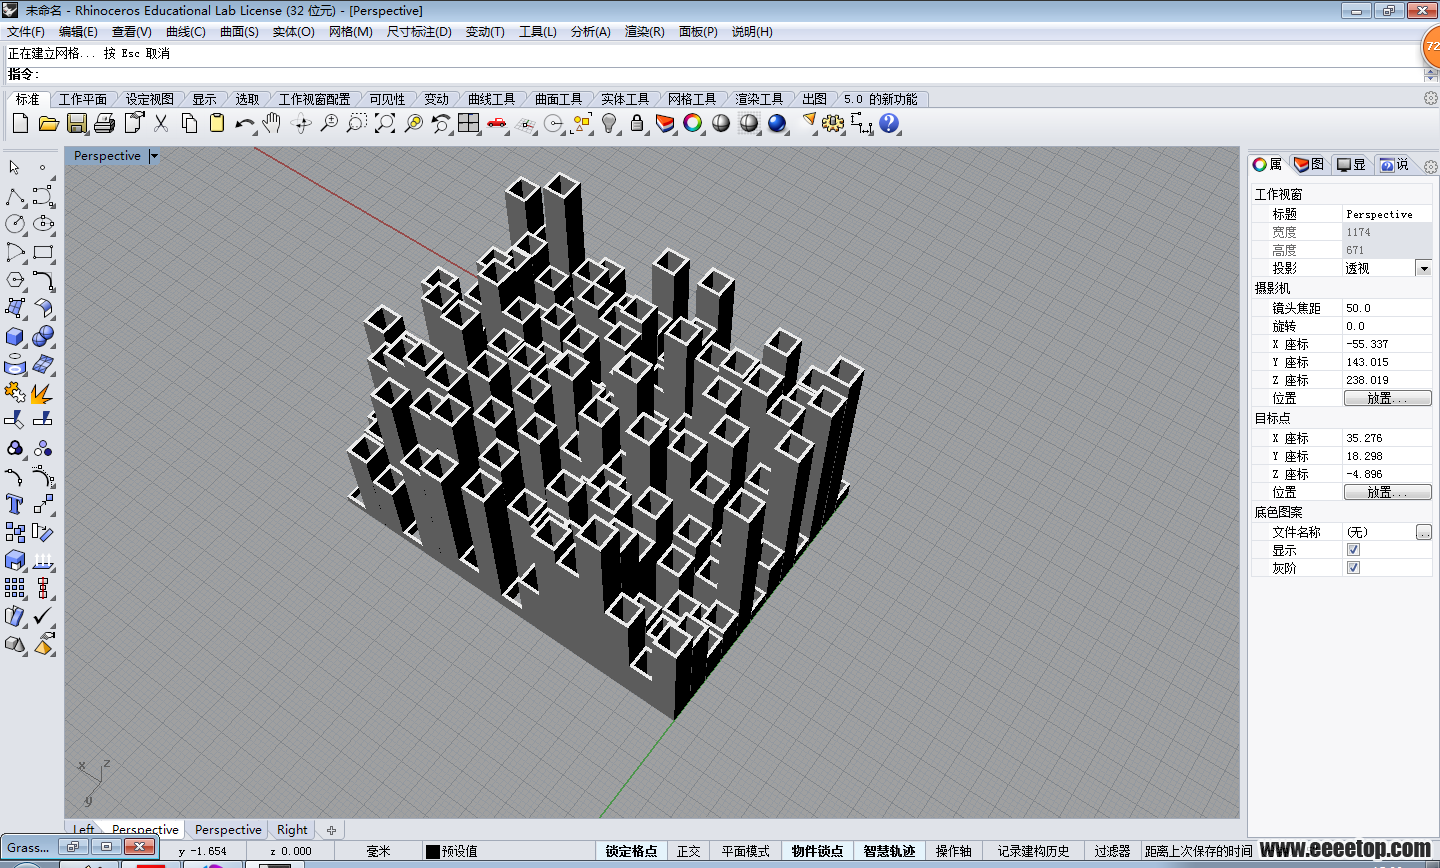The height and width of the screenshot is (868, 1440).
Task: Click the Boolean union spheres icon
Action: 43,336
